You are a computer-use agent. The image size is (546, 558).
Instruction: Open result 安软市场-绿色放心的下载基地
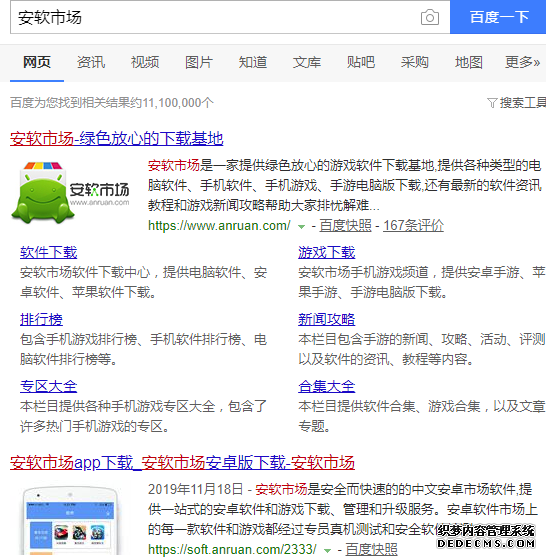pyautogui.click(x=117, y=138)
